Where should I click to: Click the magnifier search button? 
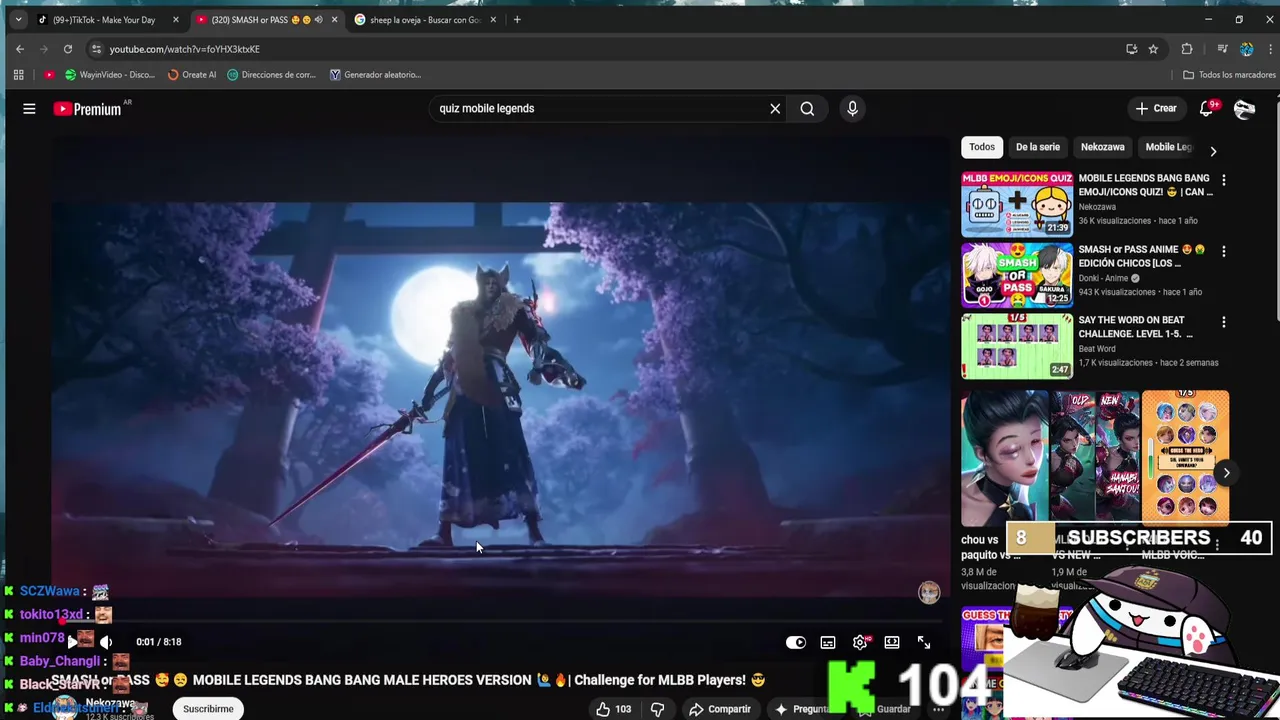point(807,108)
